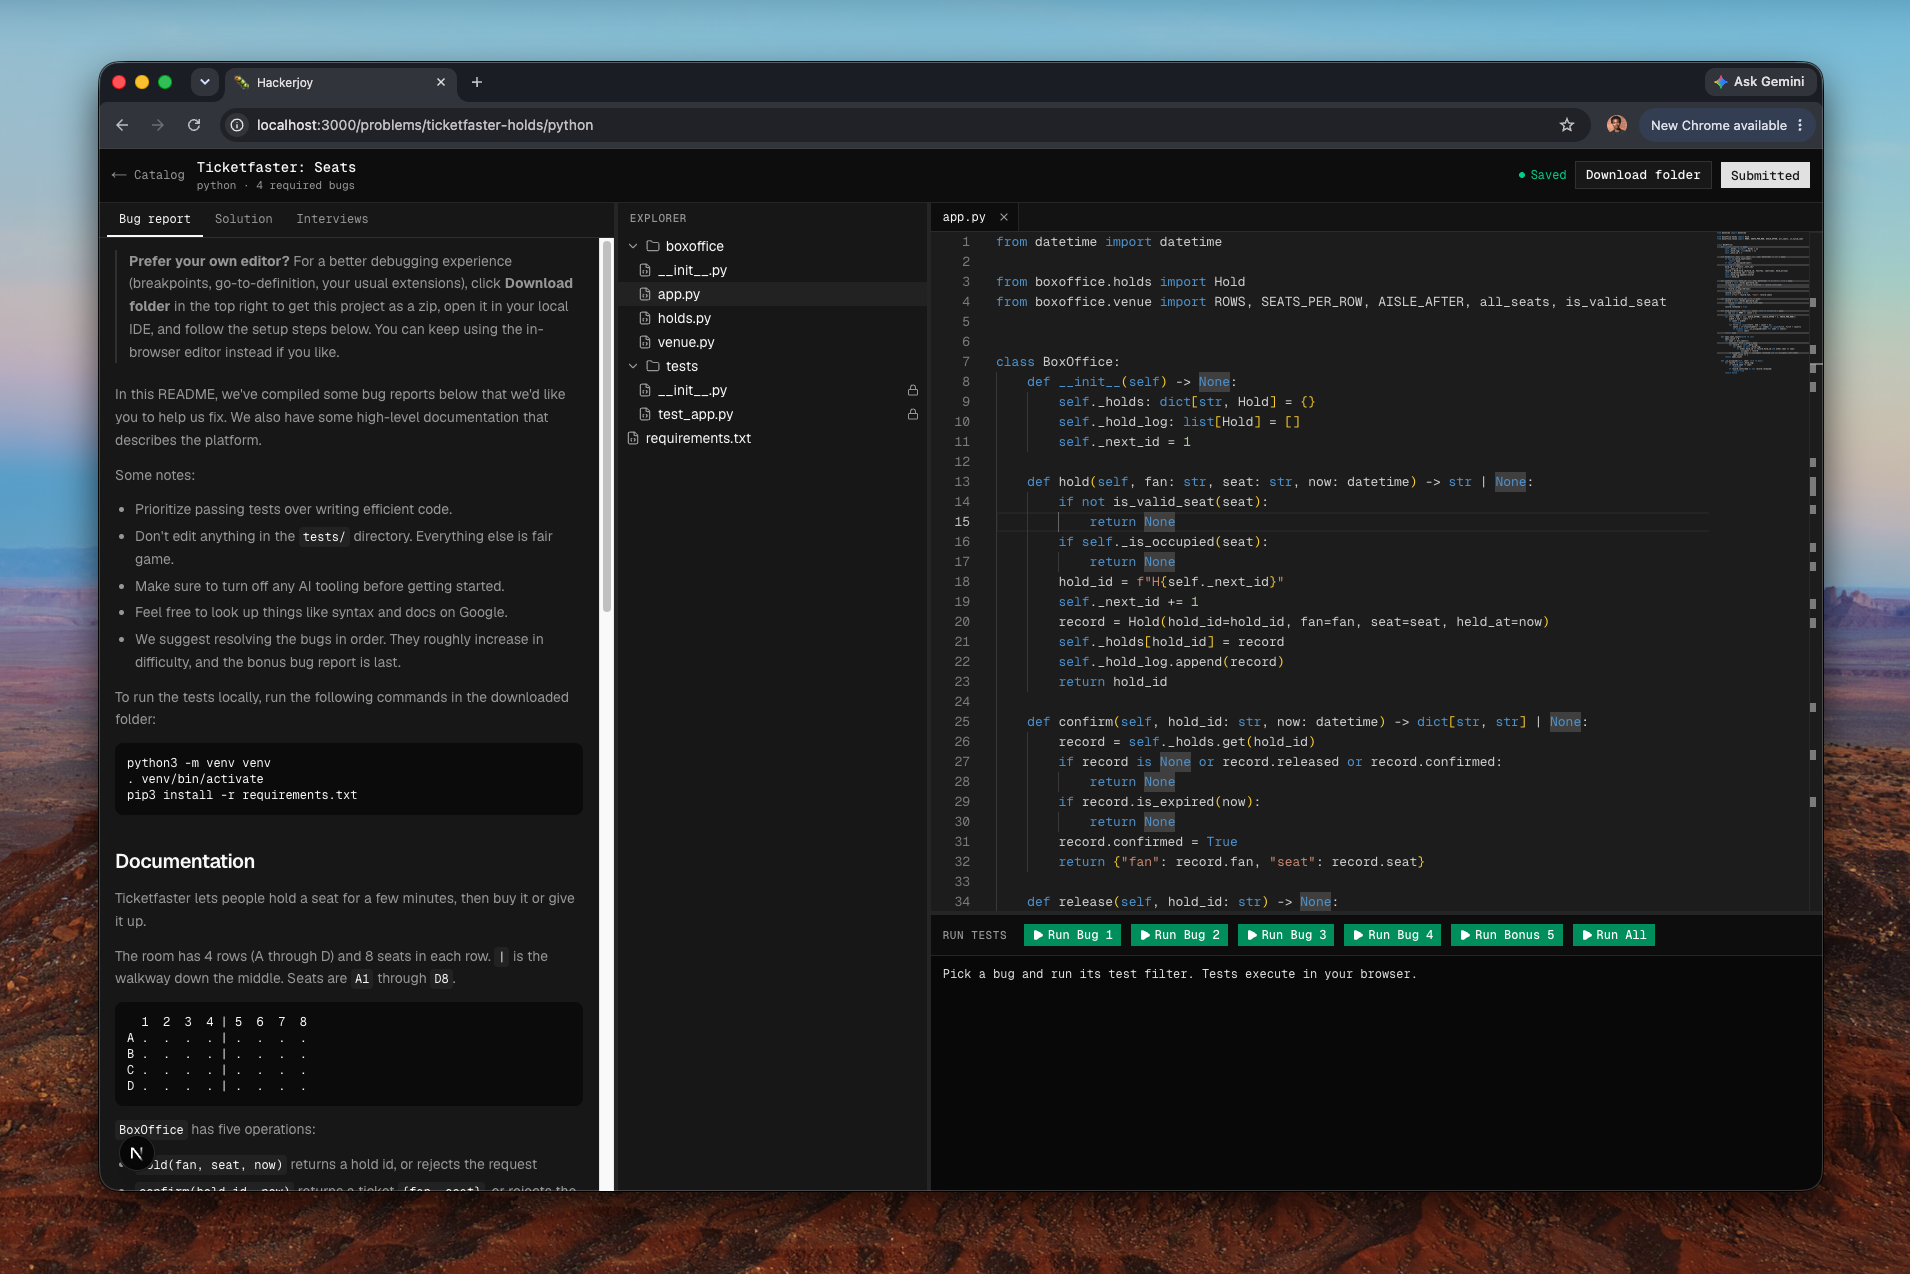The image size is (1910, 1274).
Task: Click the round N badge at bottom left
Action: coord(137,1153)
